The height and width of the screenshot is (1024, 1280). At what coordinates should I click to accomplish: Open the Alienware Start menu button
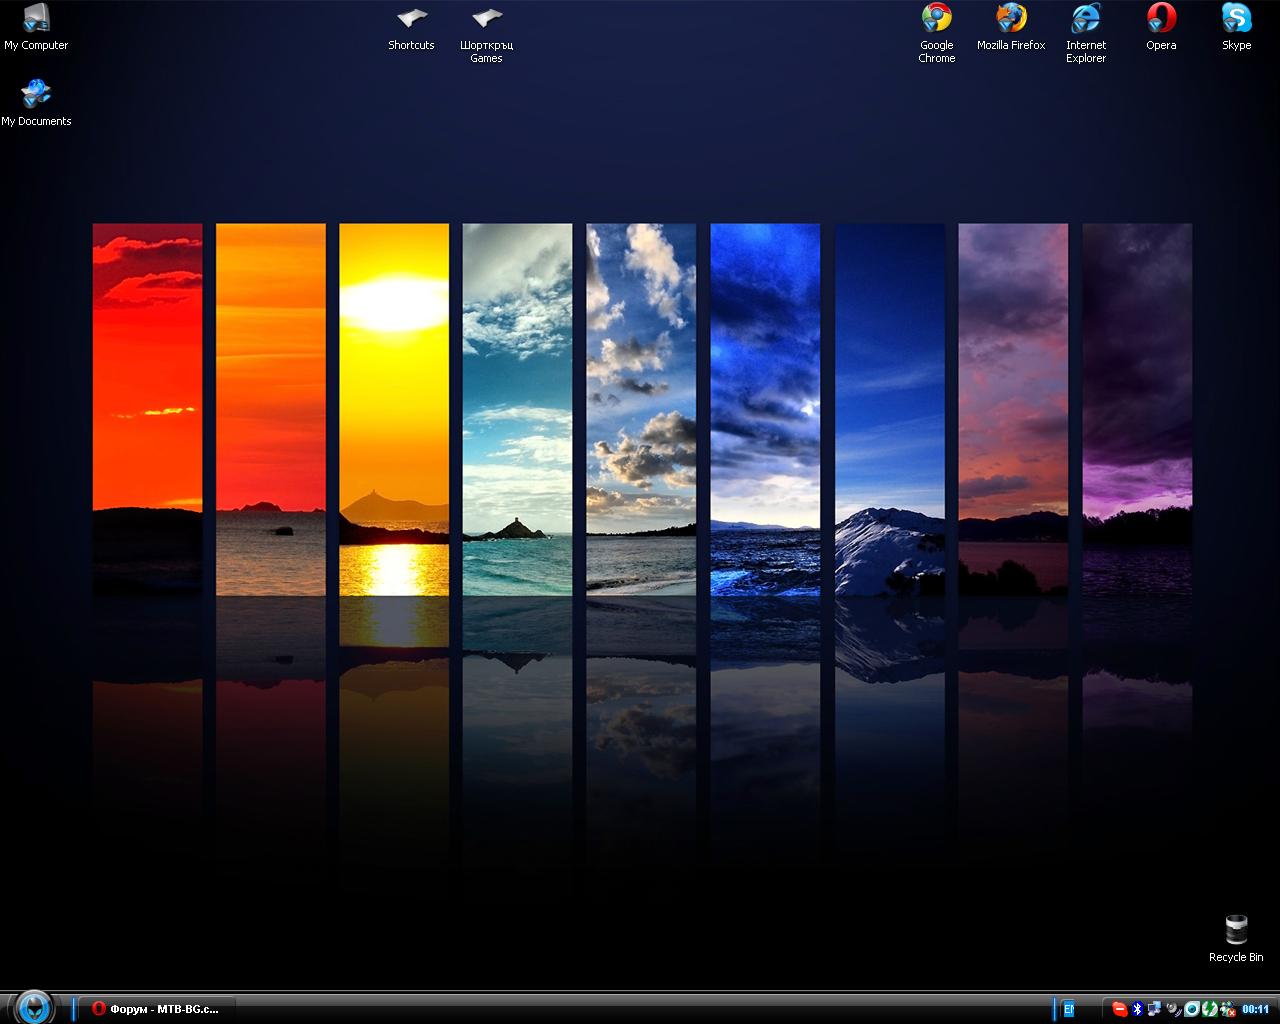(34, 1007)
